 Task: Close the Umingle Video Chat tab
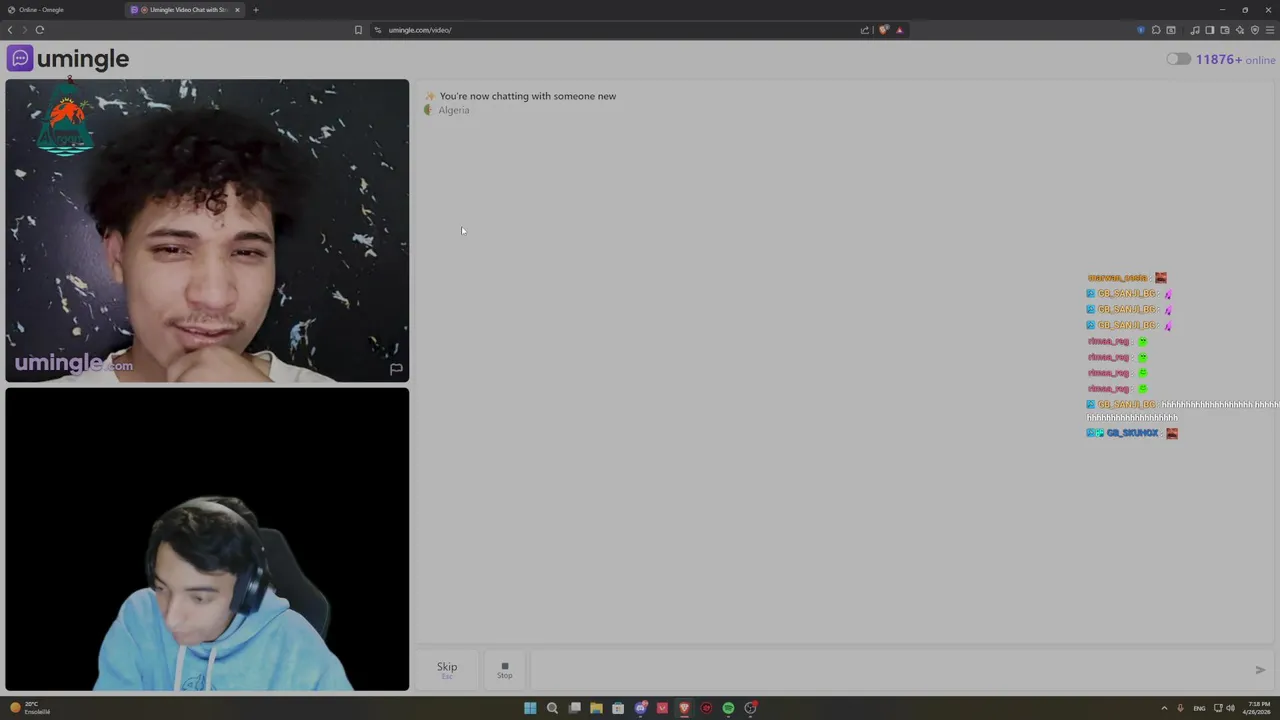pos(237,10)
